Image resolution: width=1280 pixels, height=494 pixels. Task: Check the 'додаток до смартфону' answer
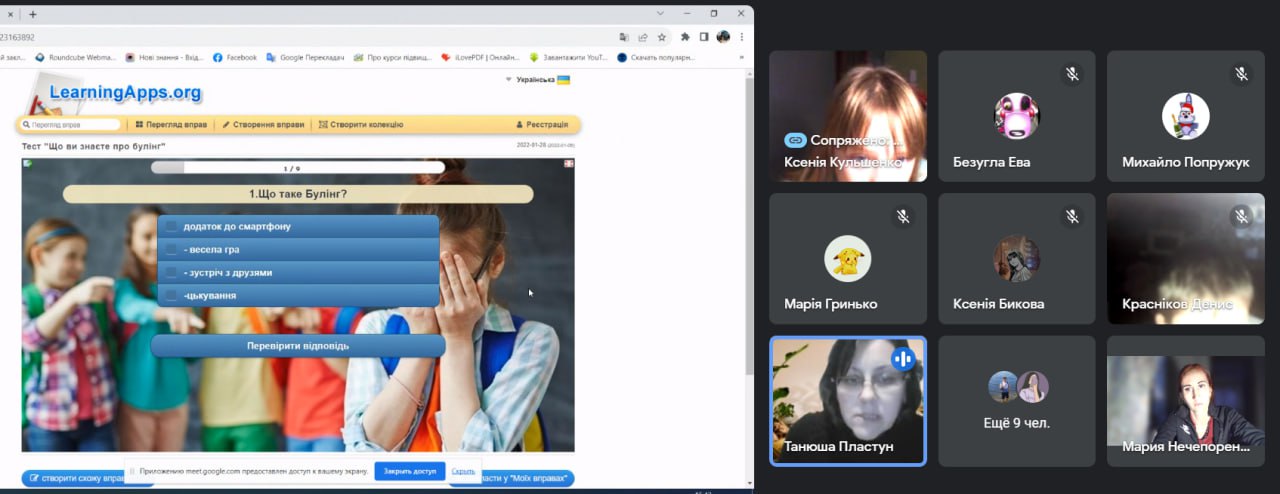coord(172,227)
